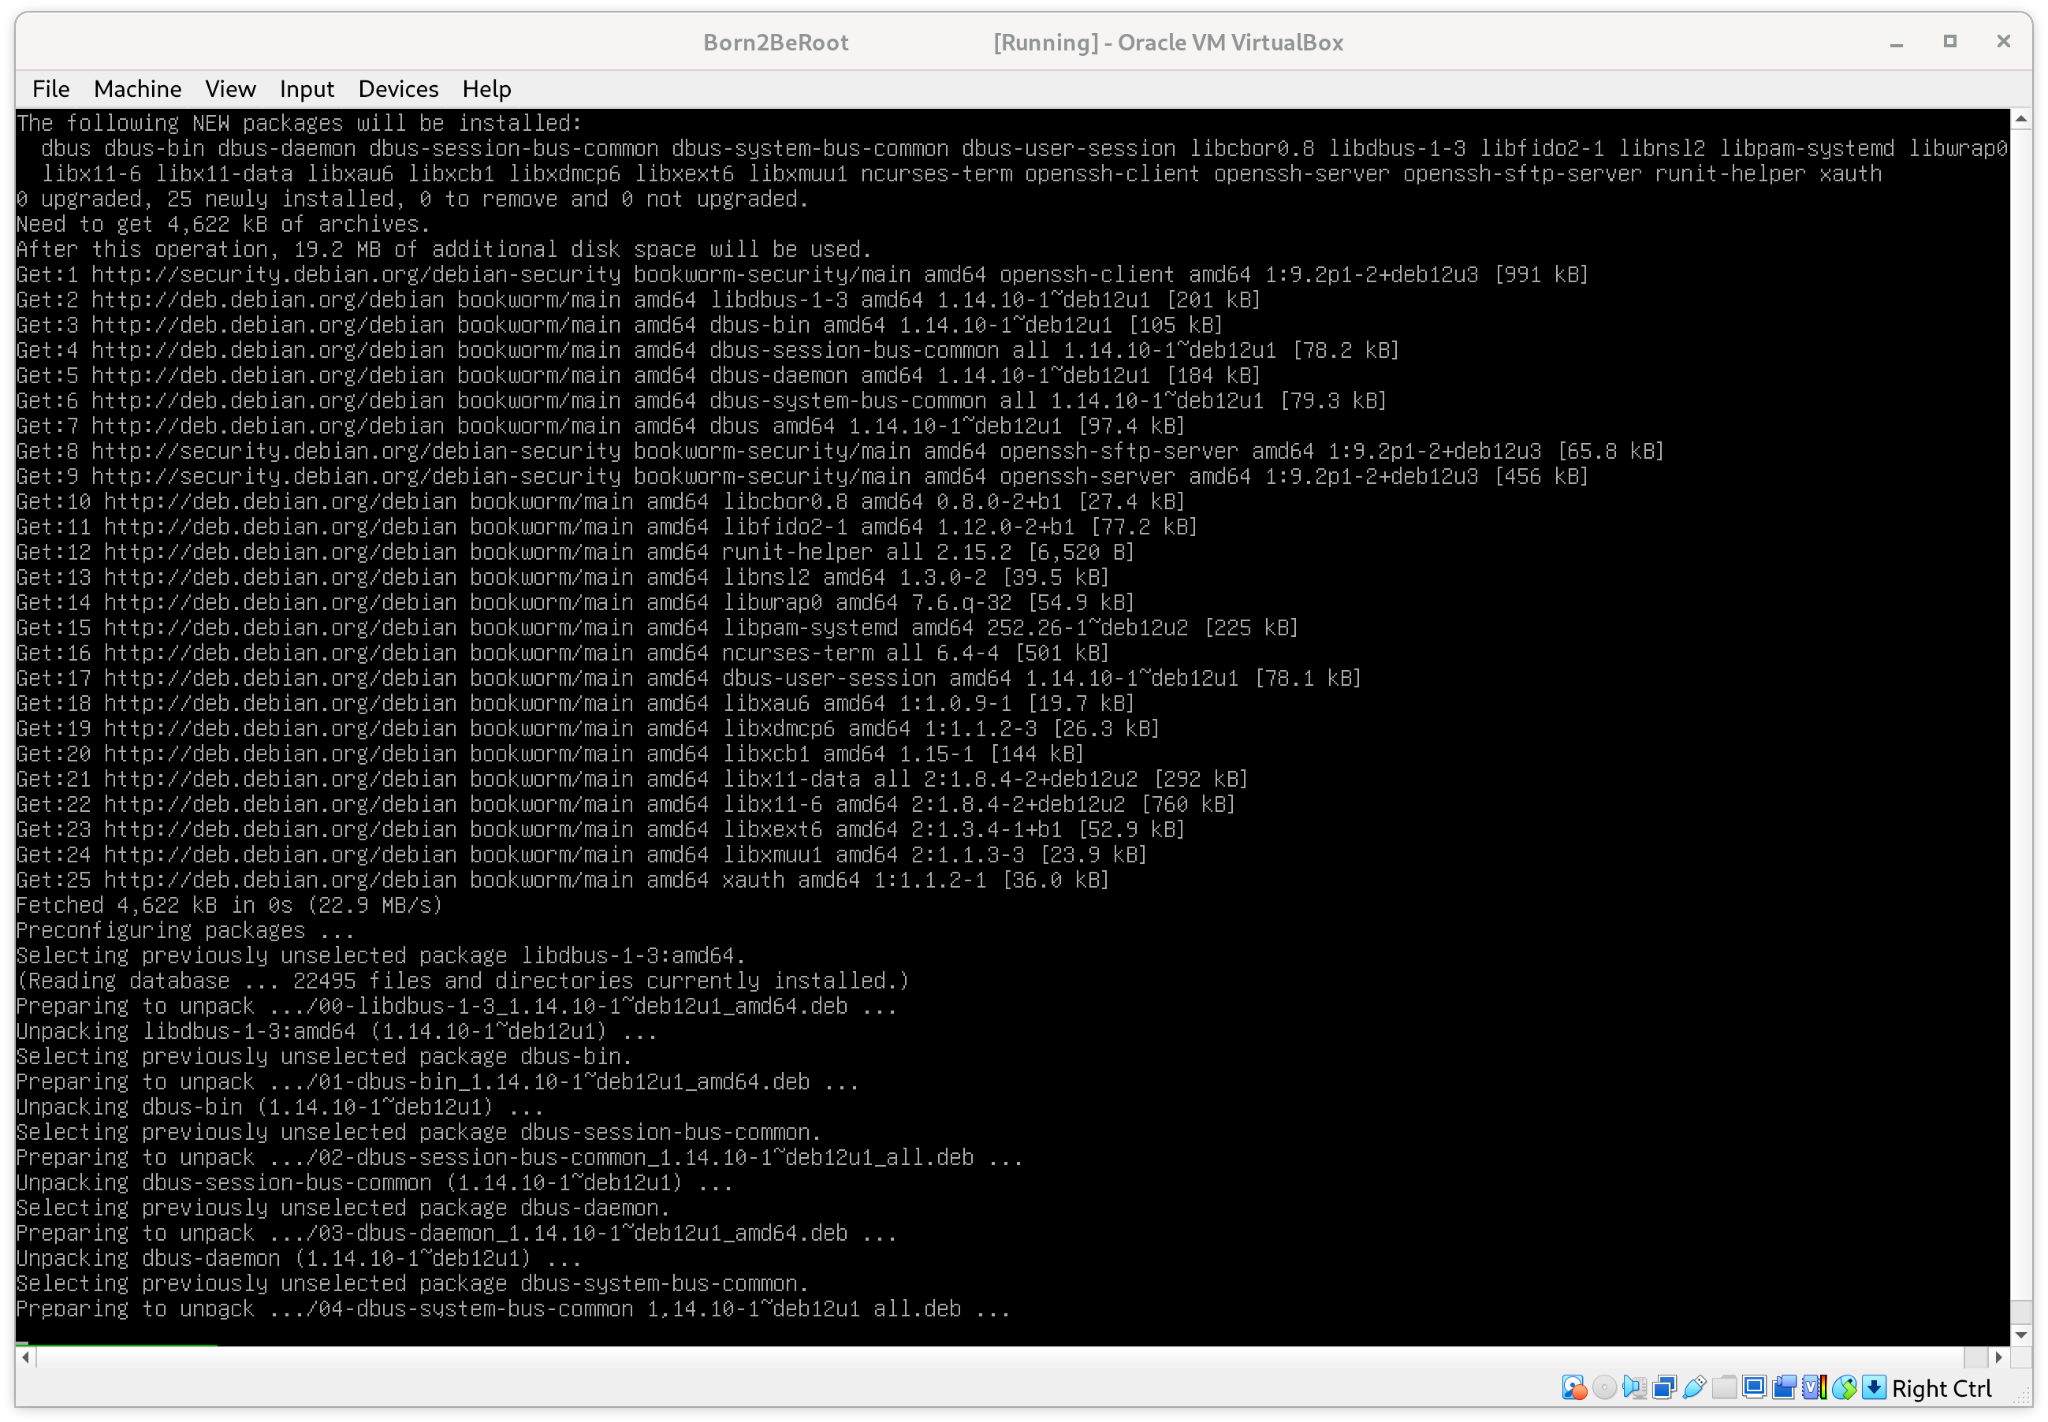Viewport: 2048px width, 1422px height.
Task: Open the audio status icon menu
Action: coord(1634,1388)
